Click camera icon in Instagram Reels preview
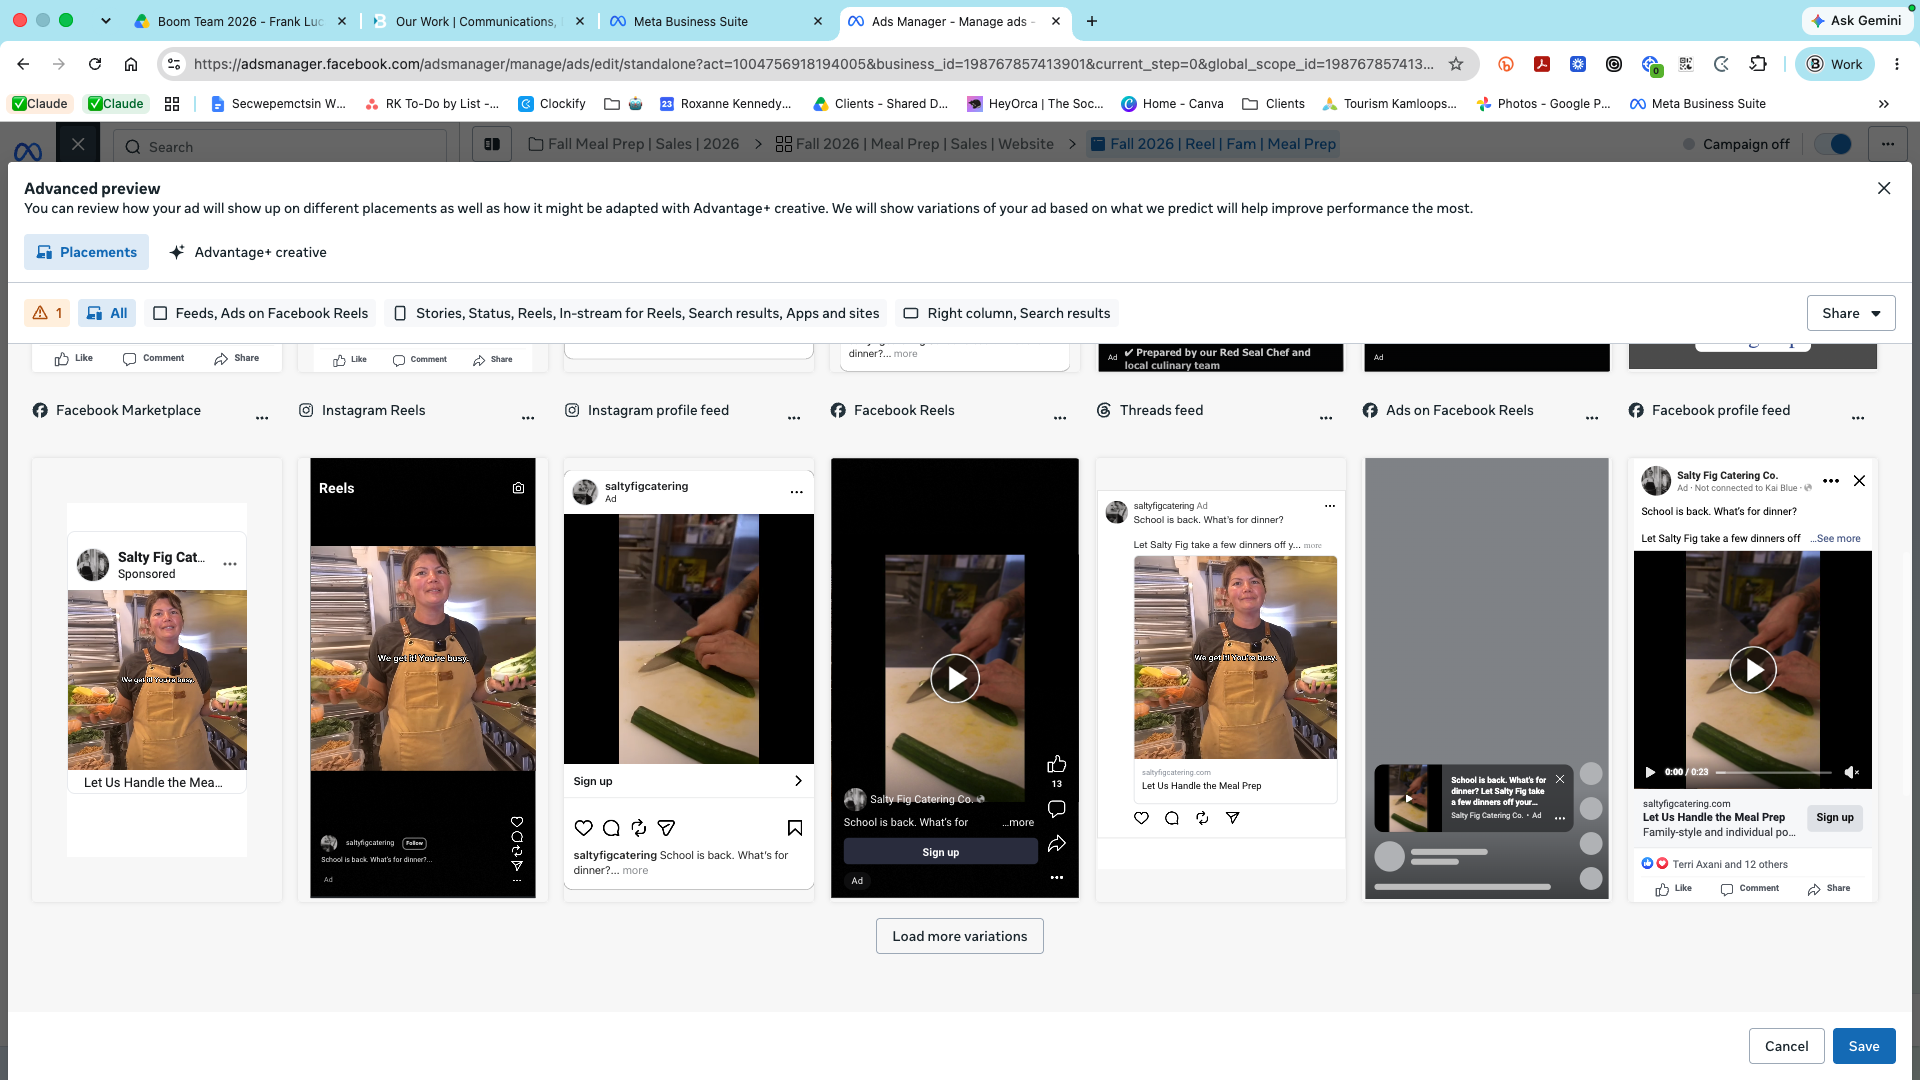1920x1080 pixels. pos(518,488)
